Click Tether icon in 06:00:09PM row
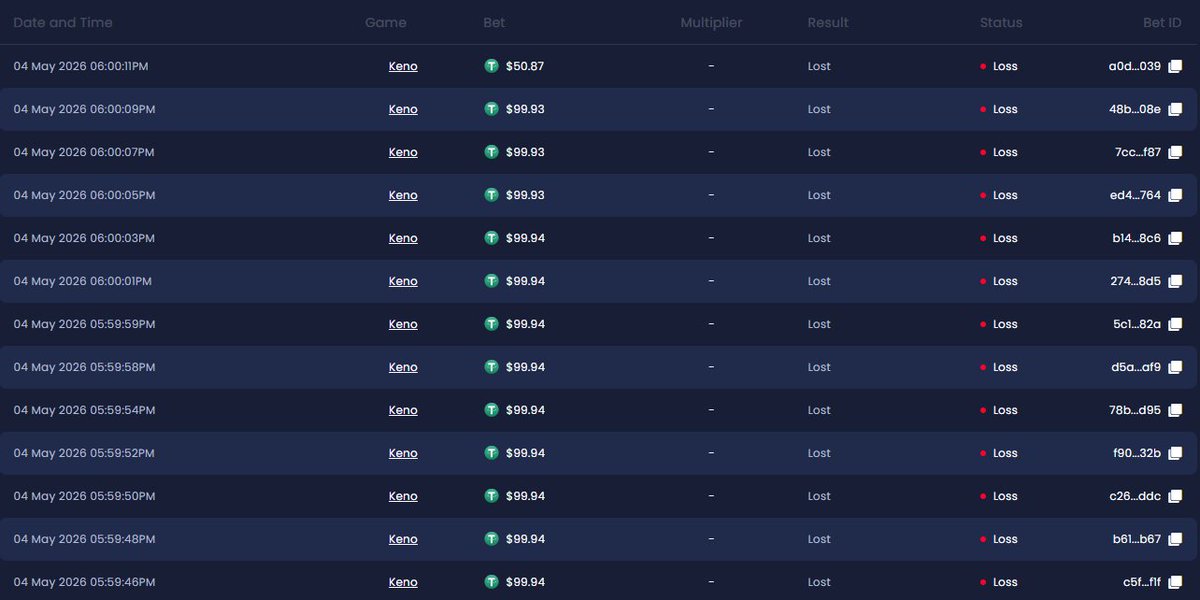 (x=491, y=109)
